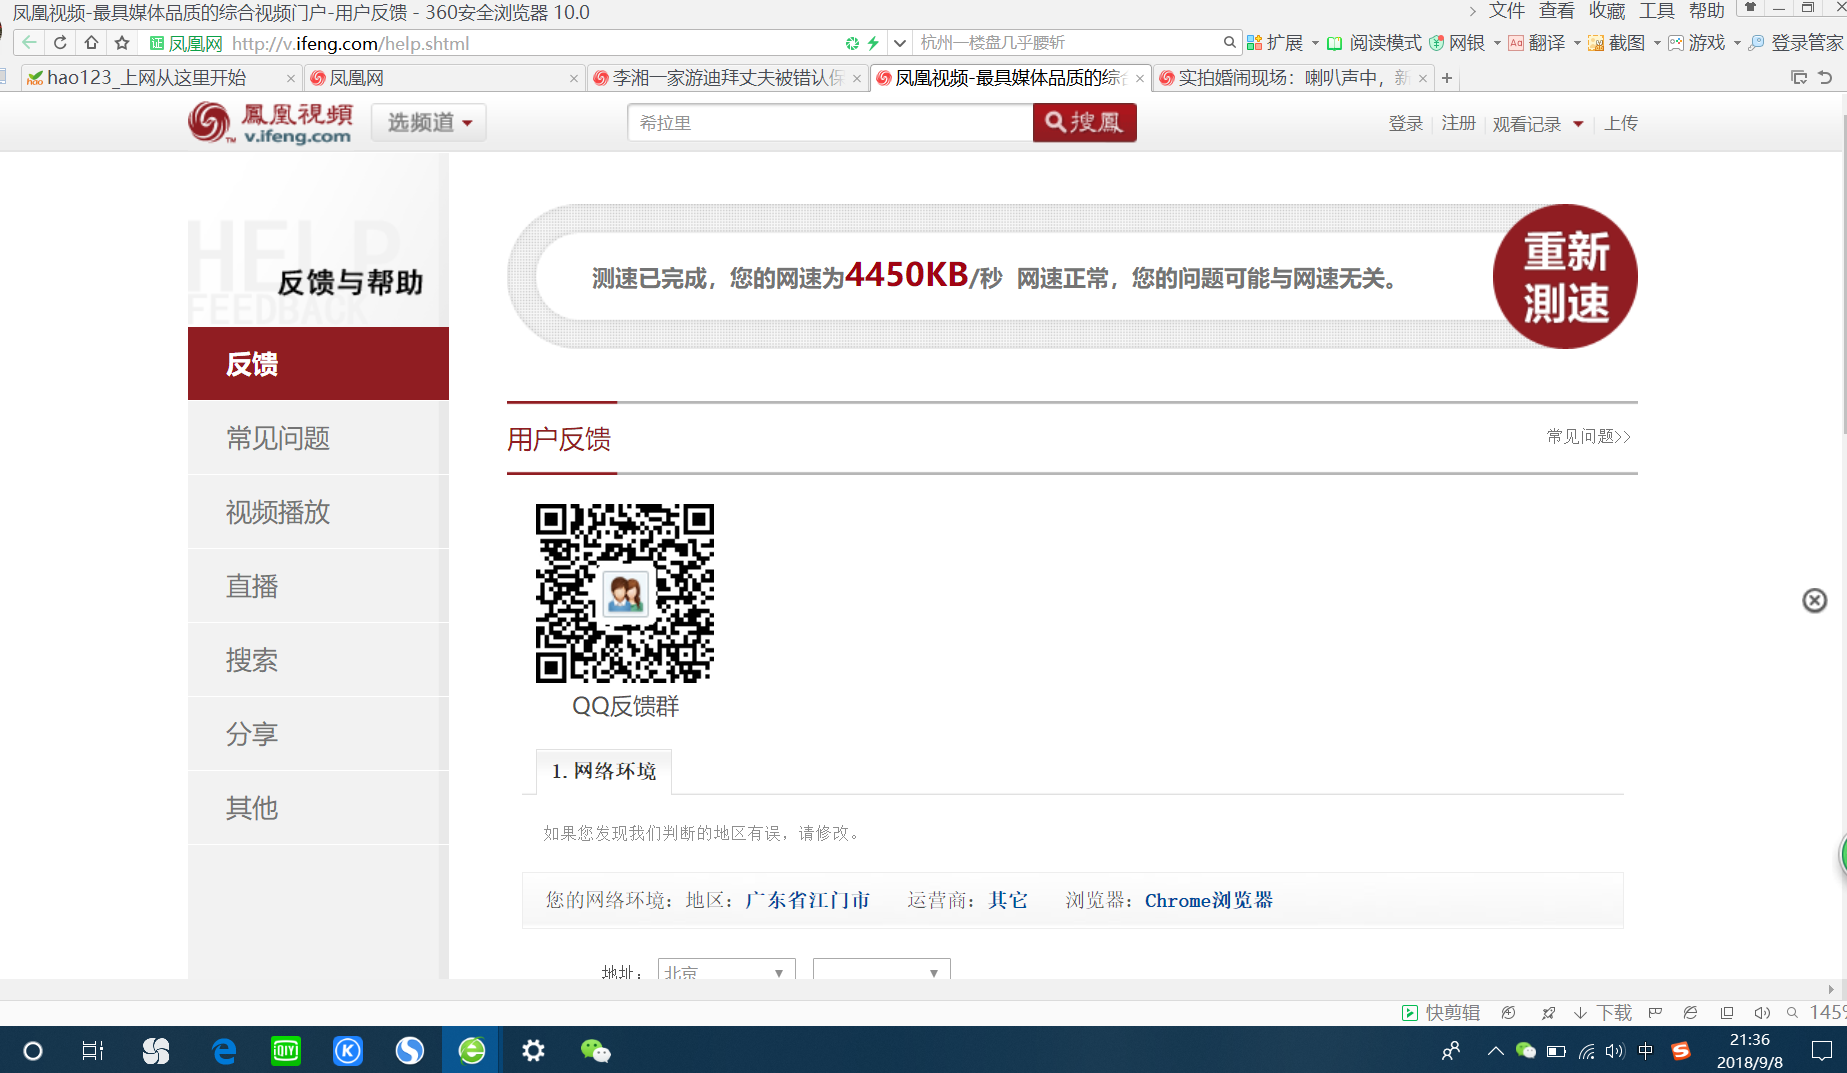The image size is (1847, 1073).
Task: Open the 工具 menu
Action: click(1656, 11)
